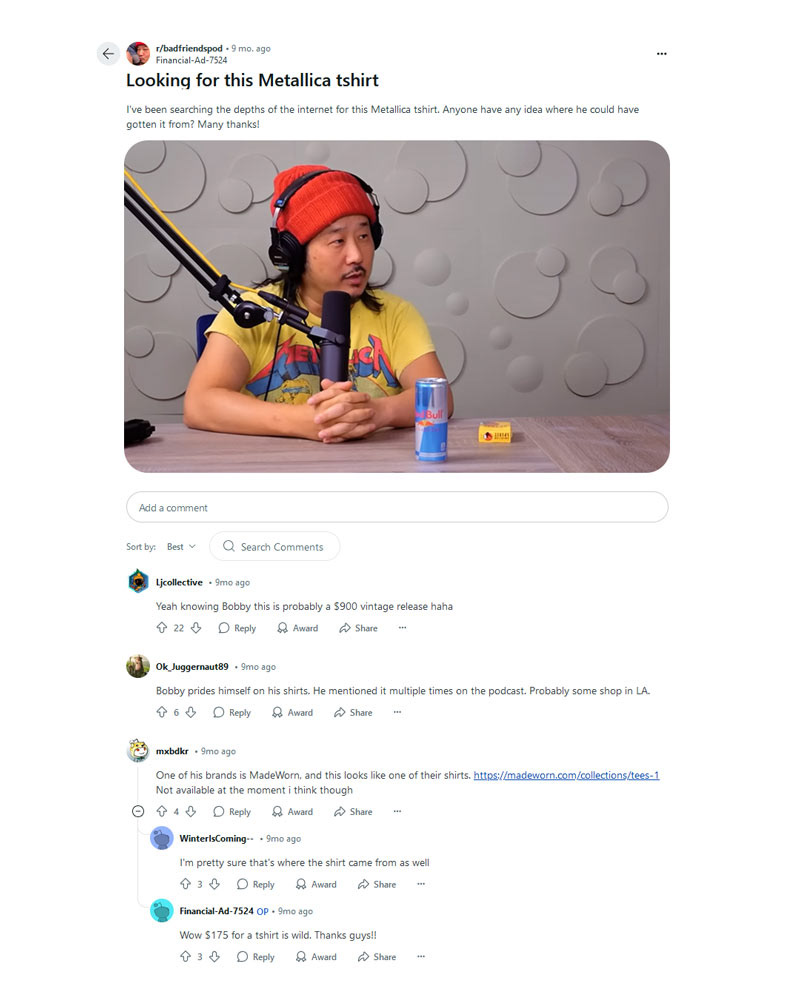Visit the r/badfriendspod subreddit link

189,48
